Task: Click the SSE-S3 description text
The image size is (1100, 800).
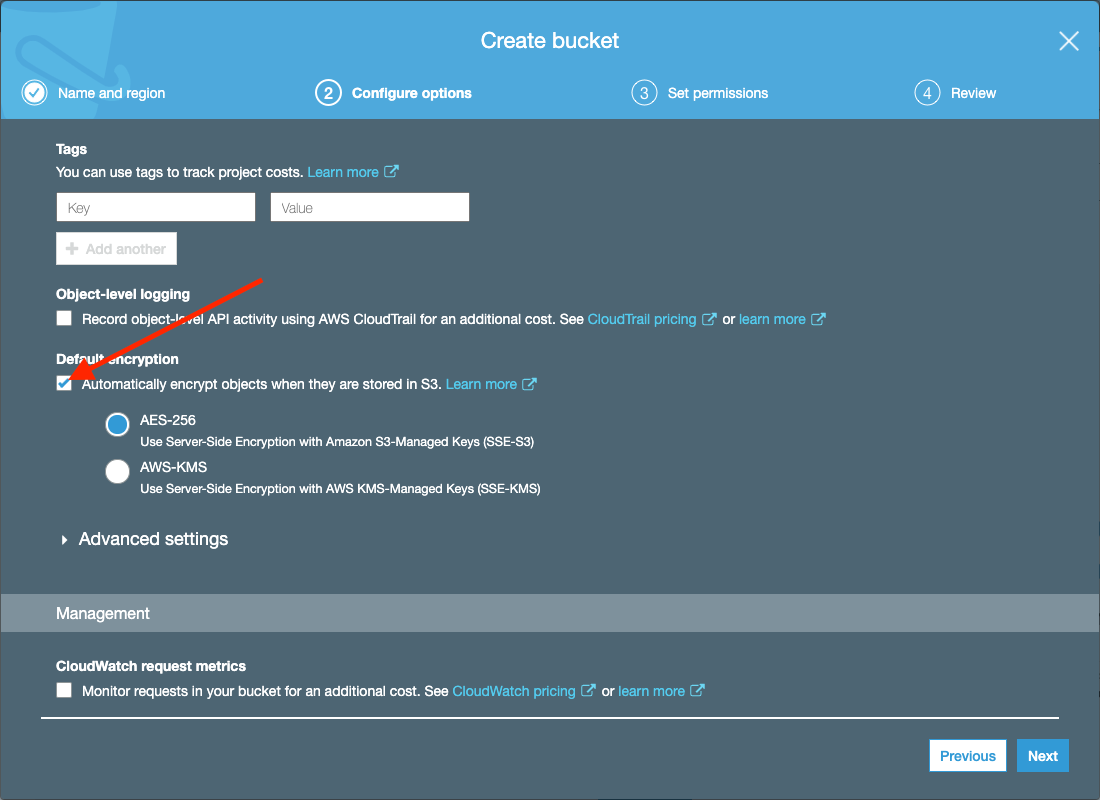Action: coord(337,442)
